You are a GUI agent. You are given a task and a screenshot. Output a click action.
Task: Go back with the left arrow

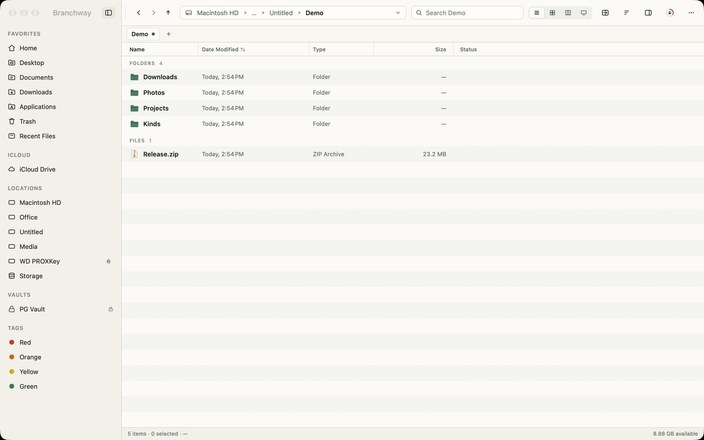[x=139, y=13]
